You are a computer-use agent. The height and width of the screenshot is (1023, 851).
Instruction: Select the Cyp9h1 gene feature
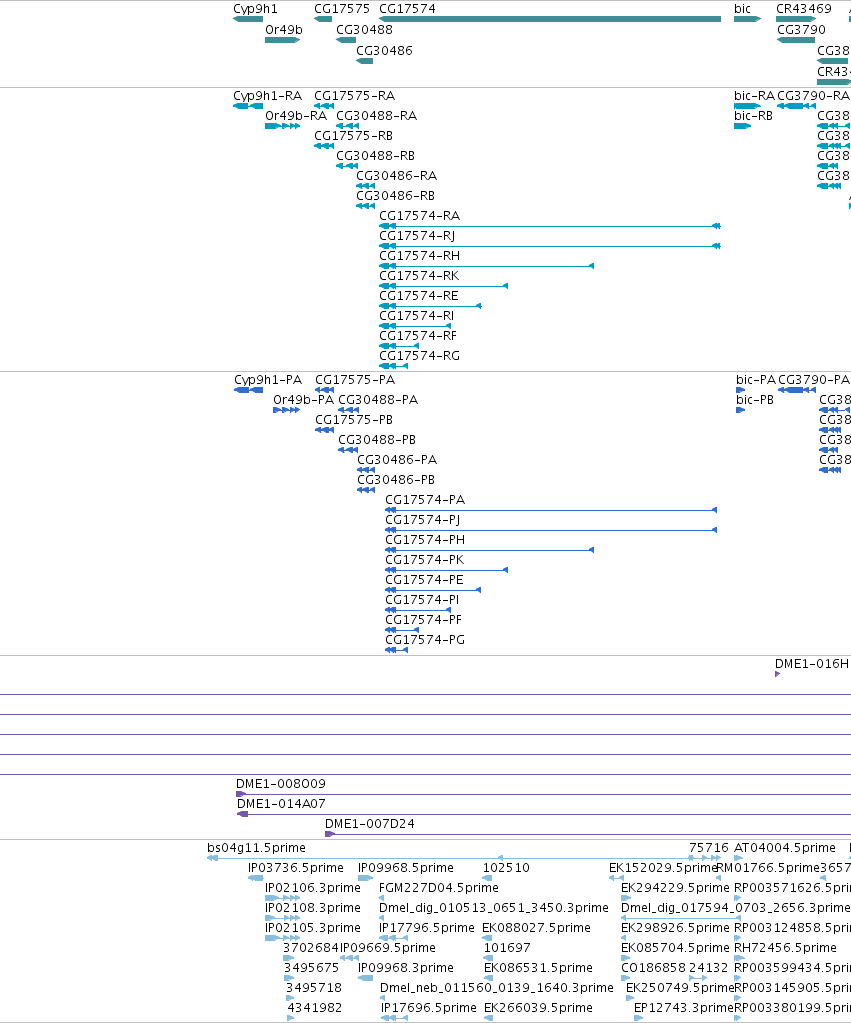coord(248,19)
